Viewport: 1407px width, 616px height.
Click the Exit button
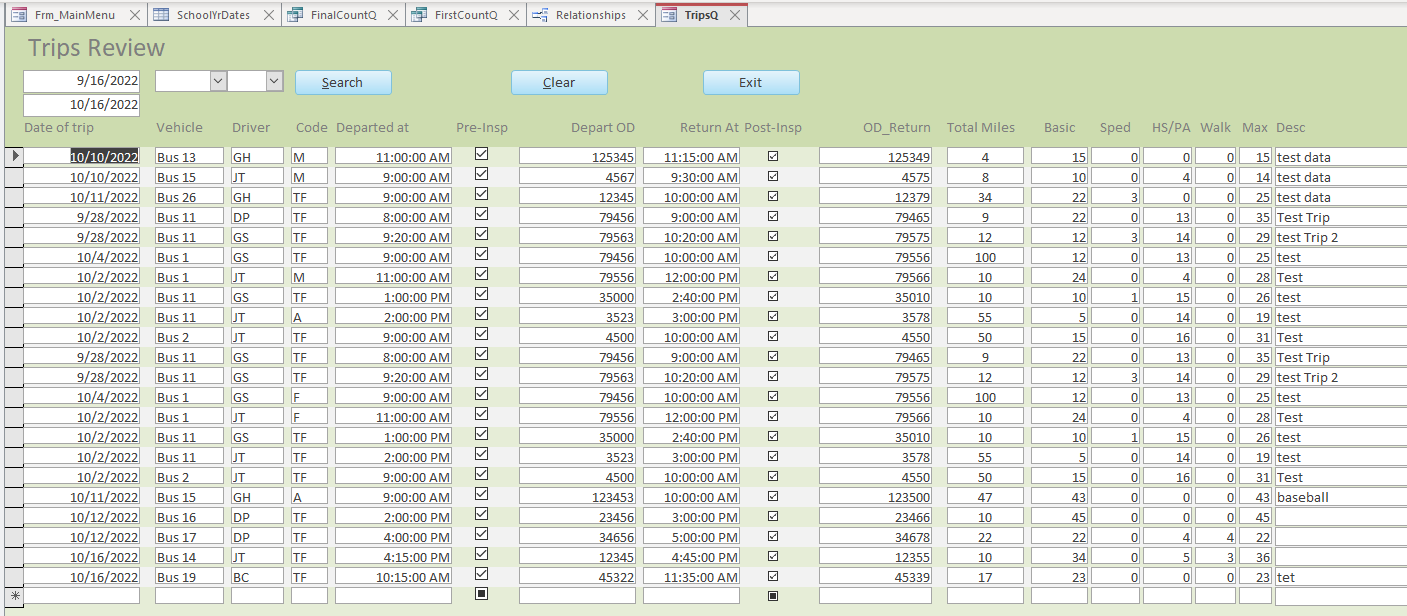click(x=751, y=82)
